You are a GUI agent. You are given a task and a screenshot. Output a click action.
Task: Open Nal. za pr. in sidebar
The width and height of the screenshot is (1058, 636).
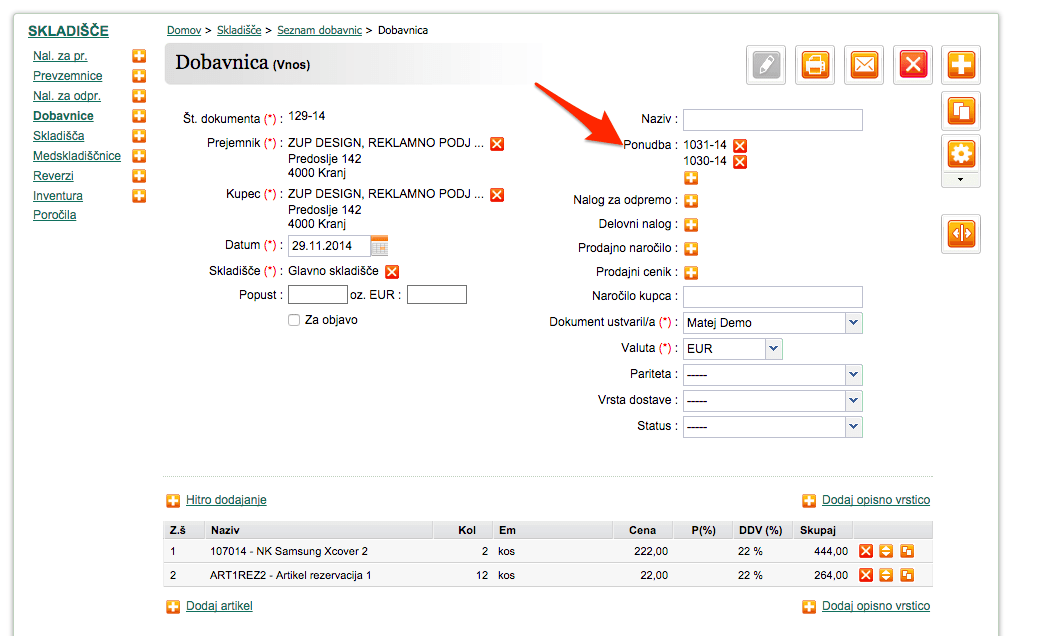coord(60,56)
